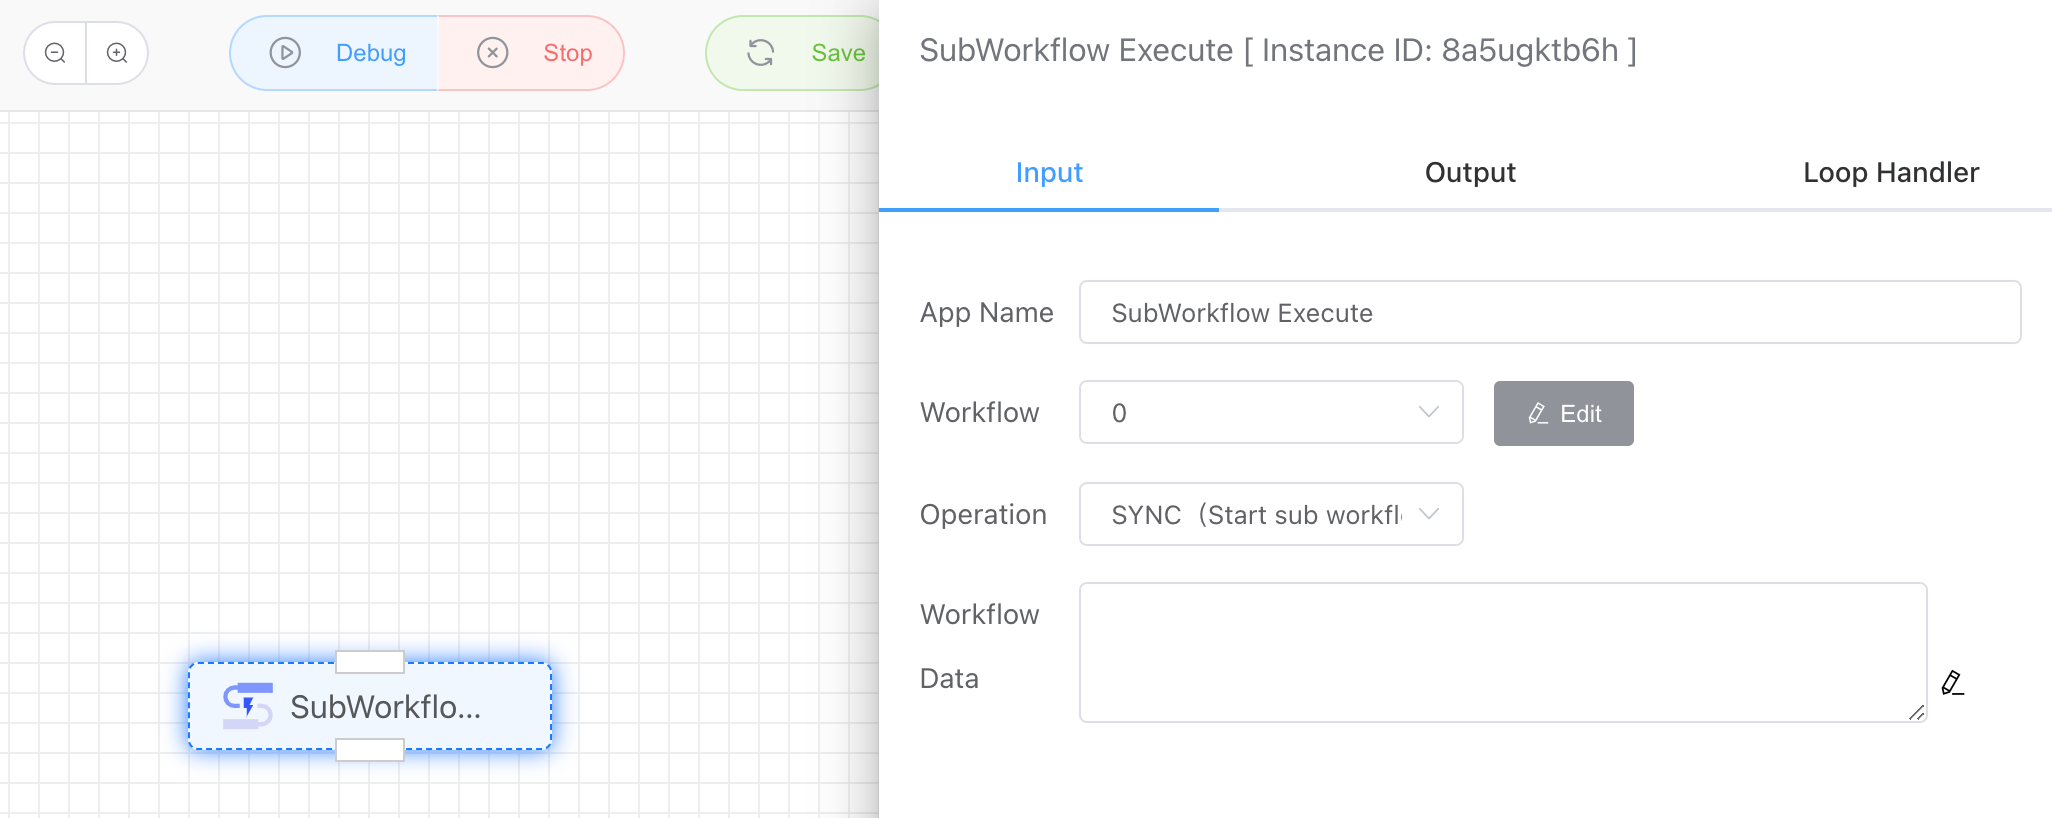Screen dimensions: 2052x818
Task: Click the zoom out magnifier icon
Action: pyautogui.click(x=56, y=53)
